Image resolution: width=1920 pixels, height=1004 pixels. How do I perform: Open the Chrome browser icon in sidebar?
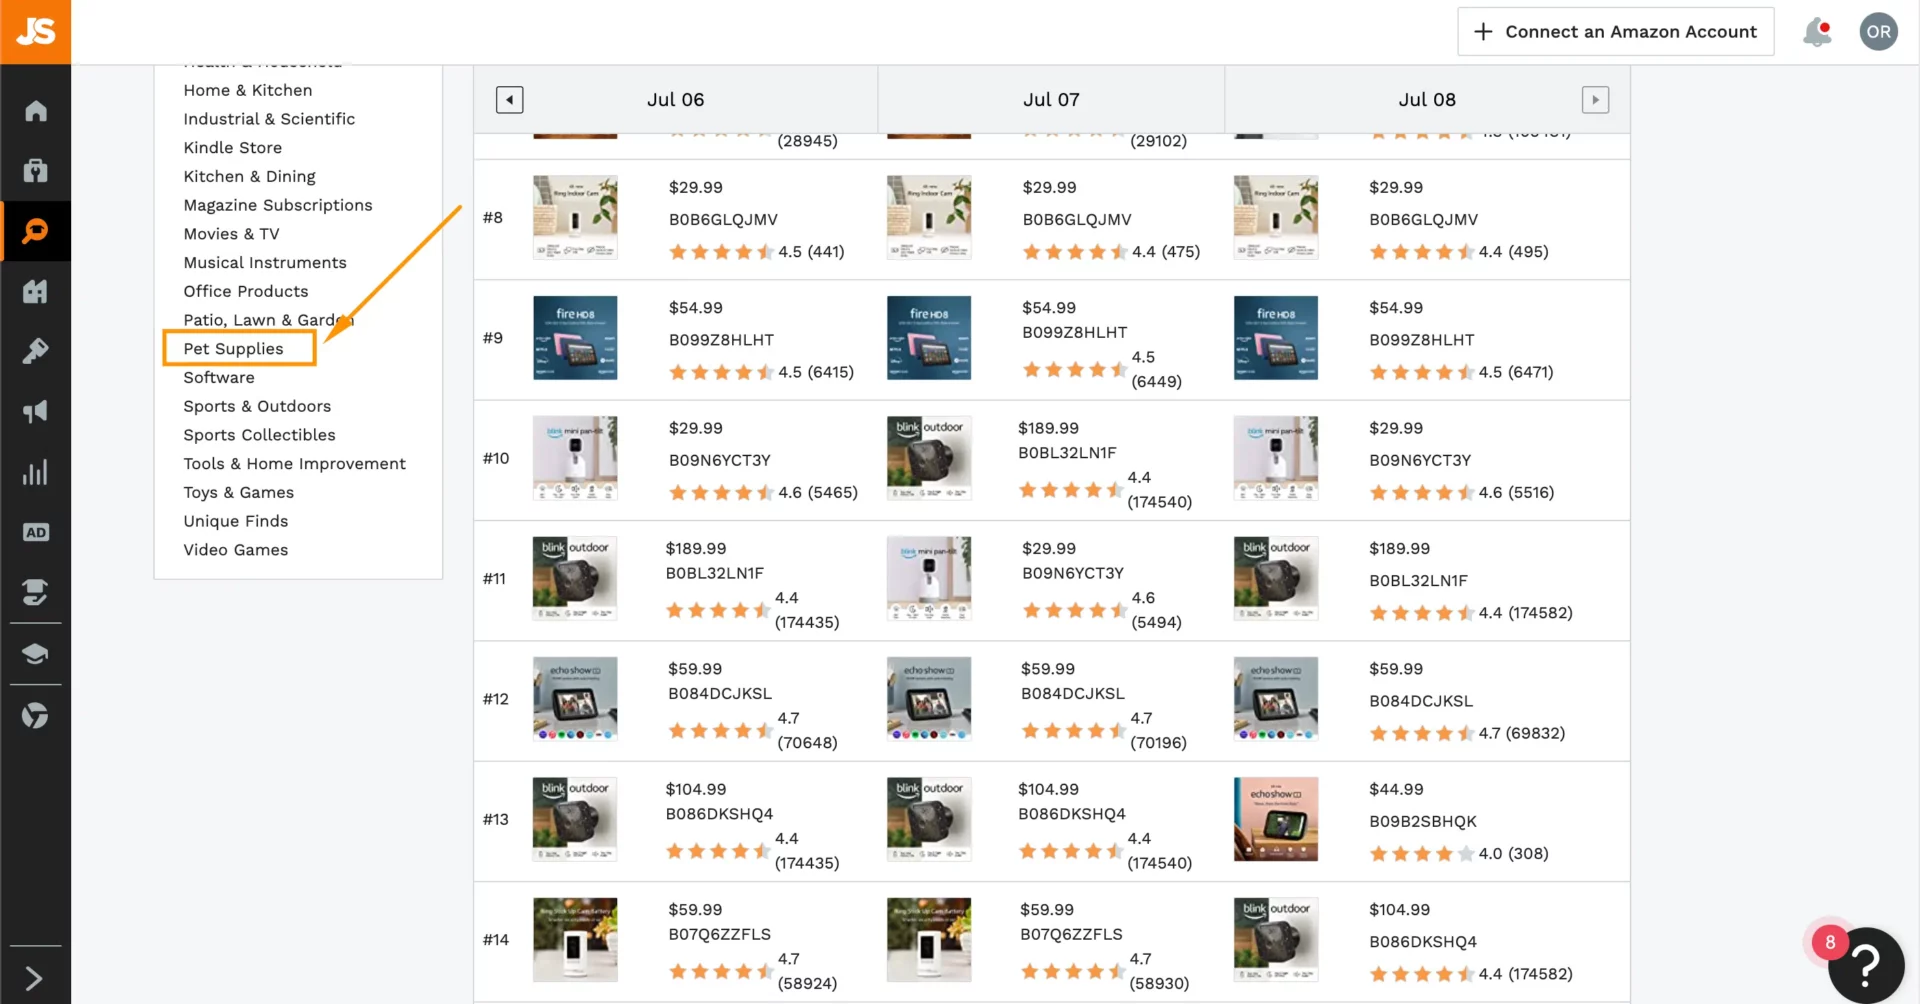(35, 715)
